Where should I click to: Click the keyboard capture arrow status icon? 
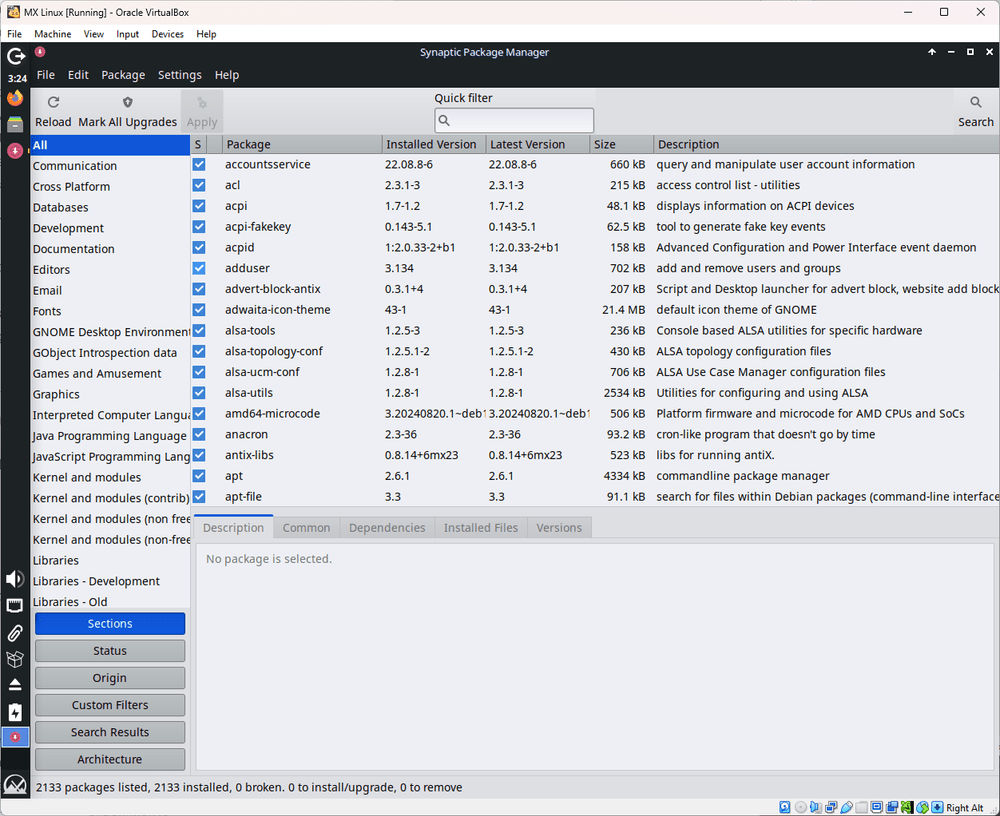[x=938, y=807]
